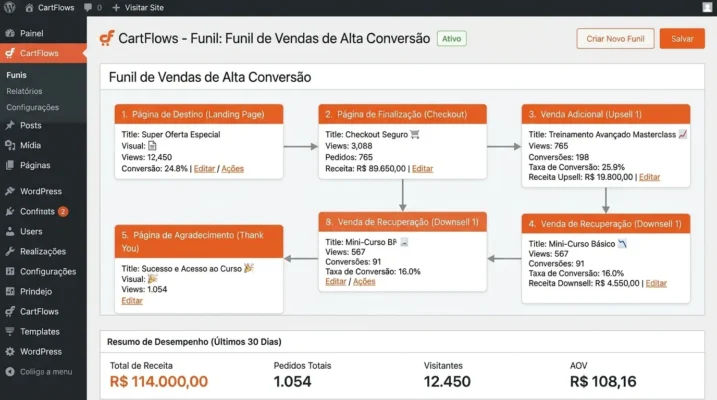Click Editar link in Thank You card

[132, 301]
